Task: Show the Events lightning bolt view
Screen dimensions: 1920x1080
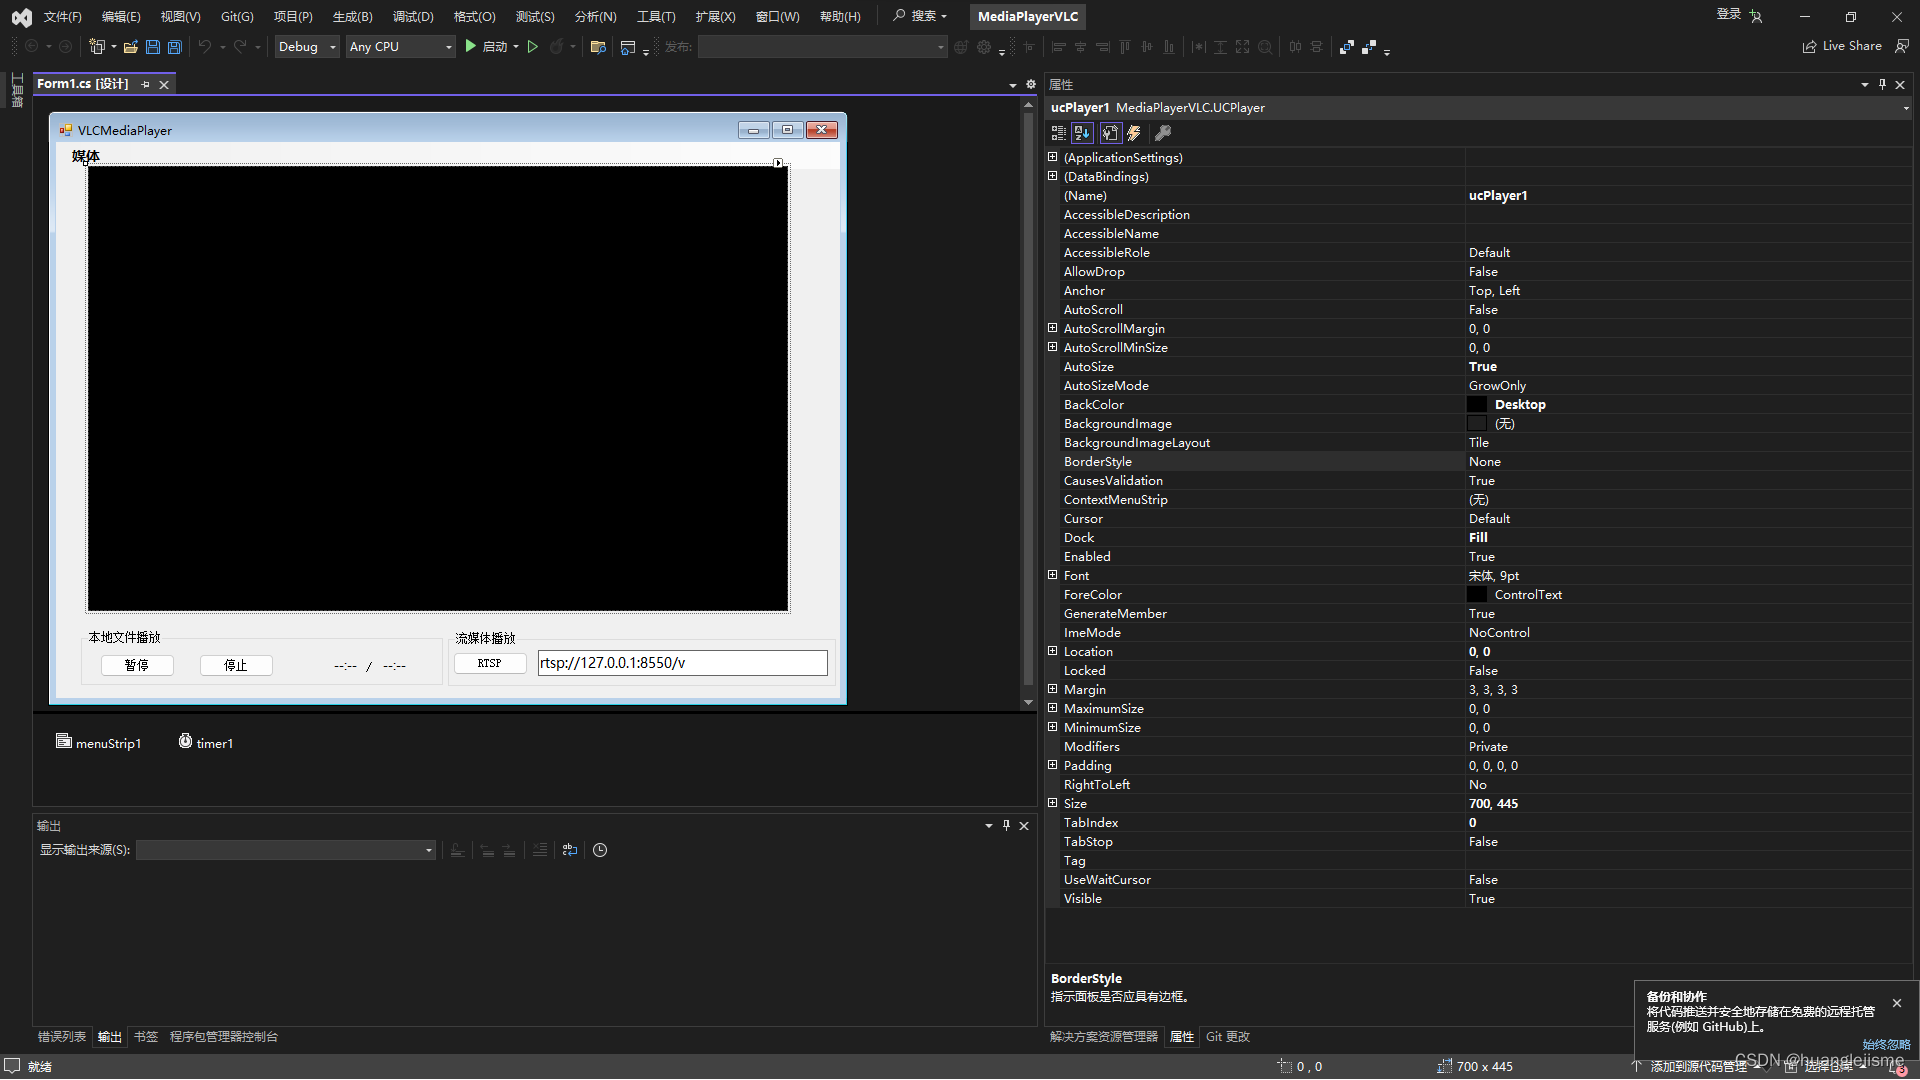Action: (1134, 133)
